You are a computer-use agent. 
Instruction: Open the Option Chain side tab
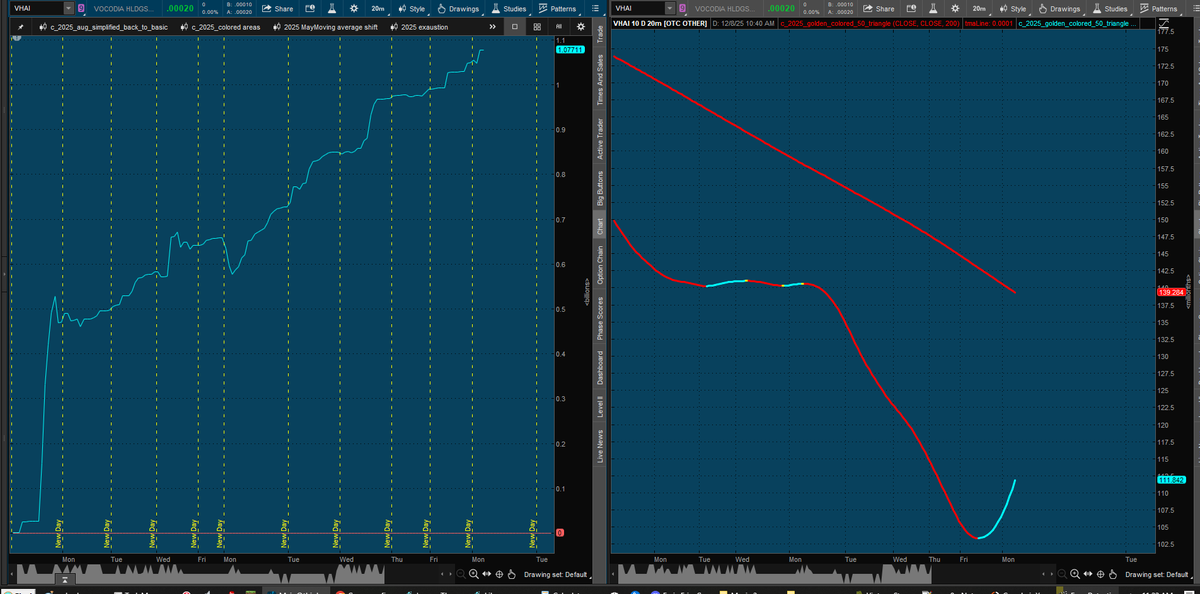click(x=600, y=265)
